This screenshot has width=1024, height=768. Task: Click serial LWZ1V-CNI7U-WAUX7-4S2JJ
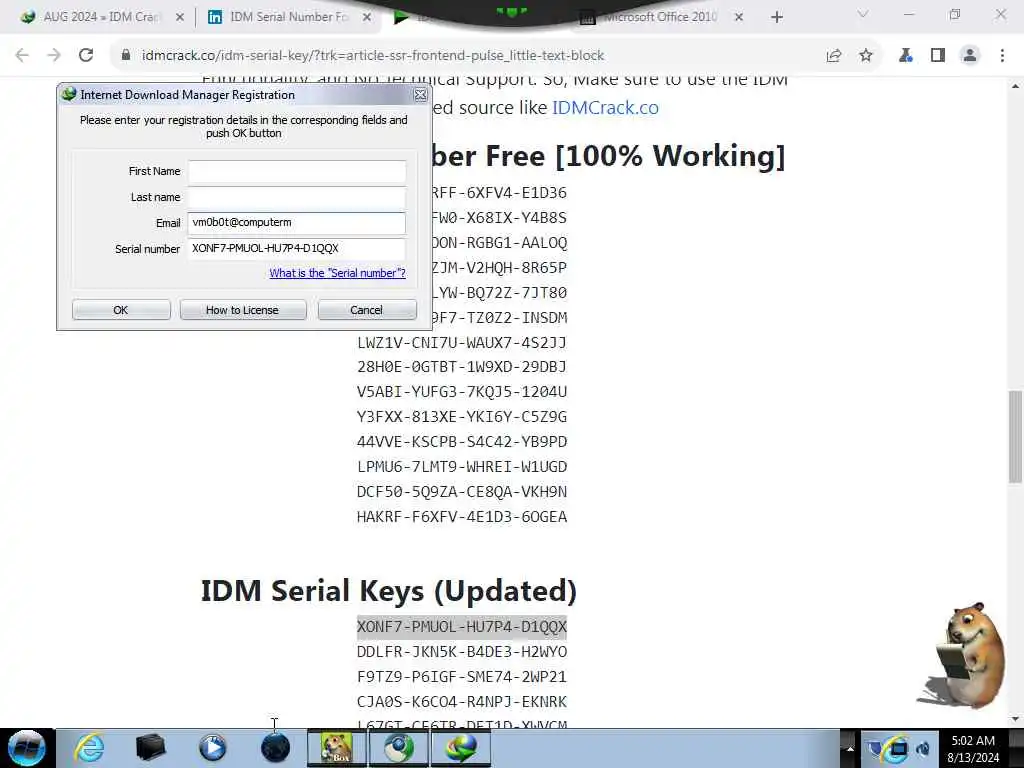tap(462, 342)
